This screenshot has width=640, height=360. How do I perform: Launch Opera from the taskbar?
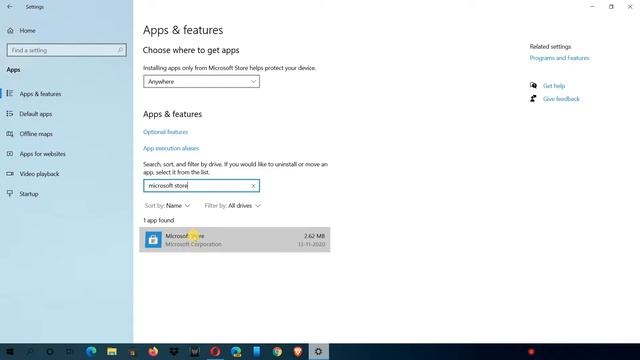(215, 351)
